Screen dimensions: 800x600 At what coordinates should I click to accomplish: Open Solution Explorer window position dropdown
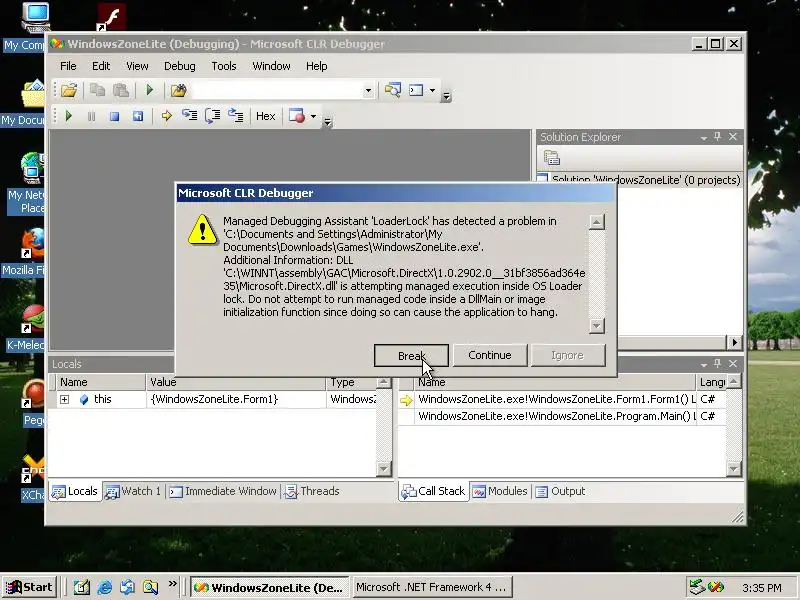pyautogui.click(x=704, y=138)
